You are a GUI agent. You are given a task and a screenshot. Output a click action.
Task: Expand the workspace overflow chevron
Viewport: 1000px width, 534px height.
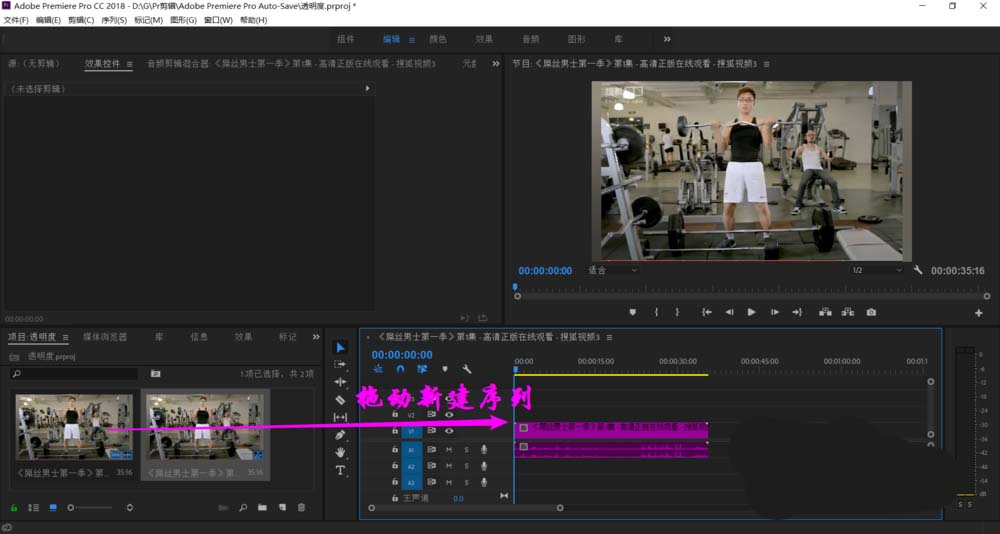(667, 39)
